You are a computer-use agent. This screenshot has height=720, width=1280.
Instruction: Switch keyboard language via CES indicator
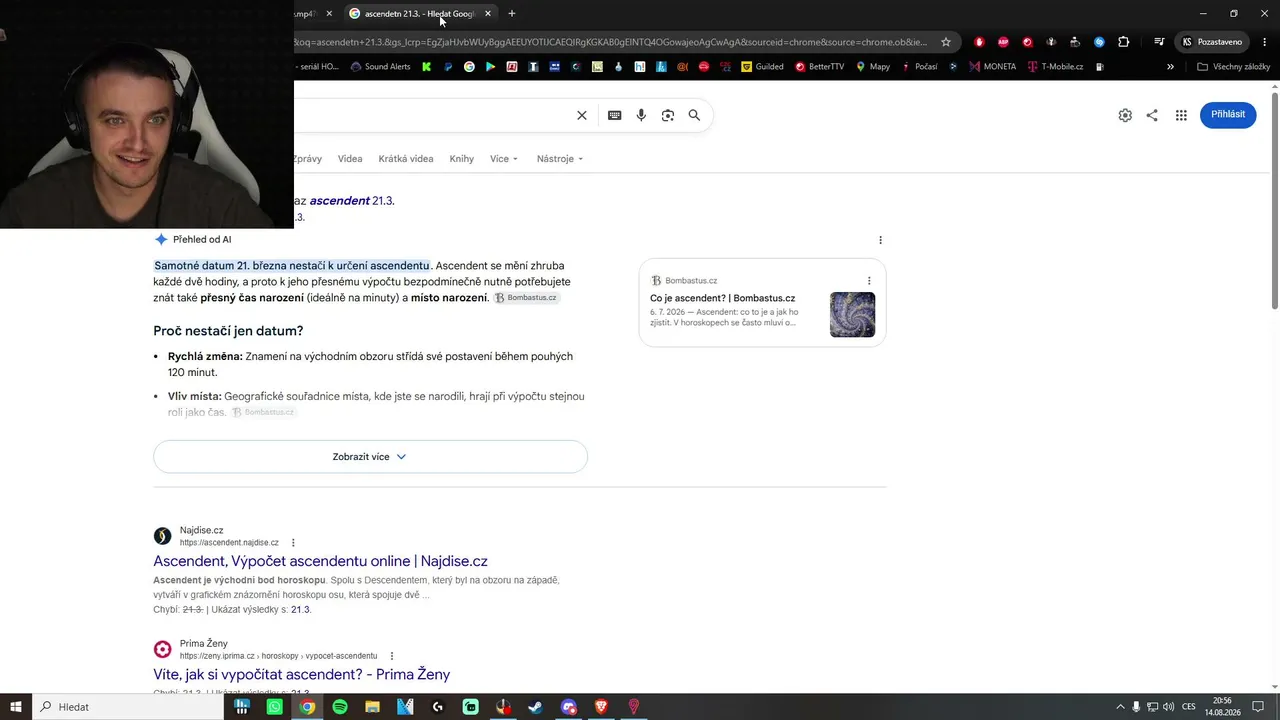tap(1189, 707)
